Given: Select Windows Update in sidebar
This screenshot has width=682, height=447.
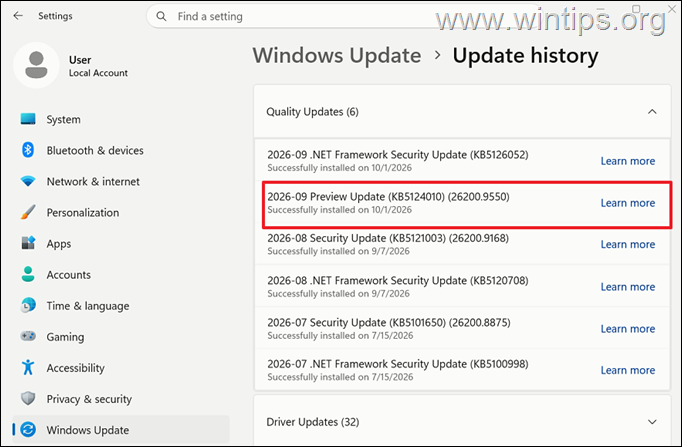Looking at the screenshot, I should (121, 430).
